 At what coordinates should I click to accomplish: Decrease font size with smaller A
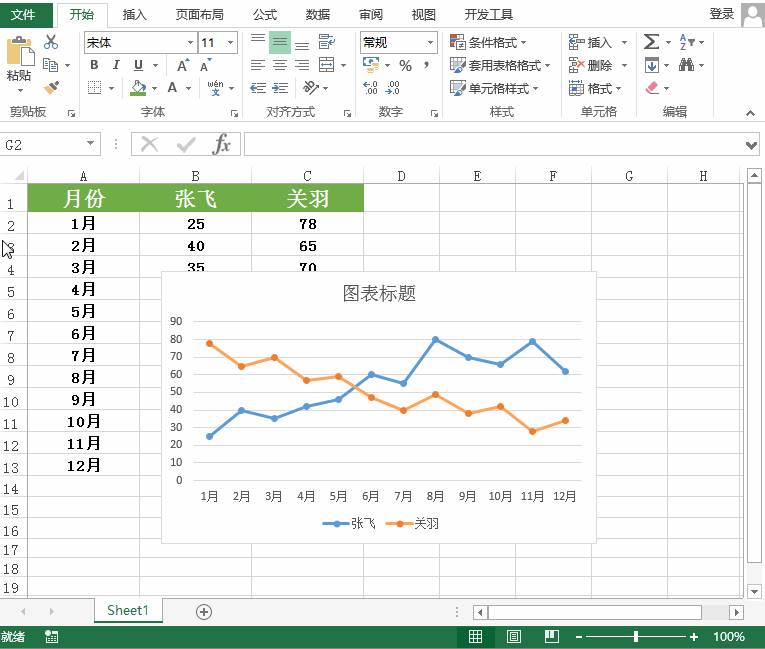[x=205, y=65]
